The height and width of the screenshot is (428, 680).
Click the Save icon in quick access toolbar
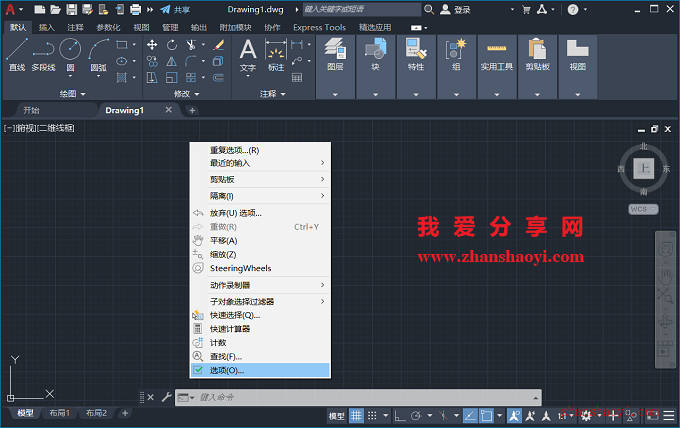coord(72,9)
